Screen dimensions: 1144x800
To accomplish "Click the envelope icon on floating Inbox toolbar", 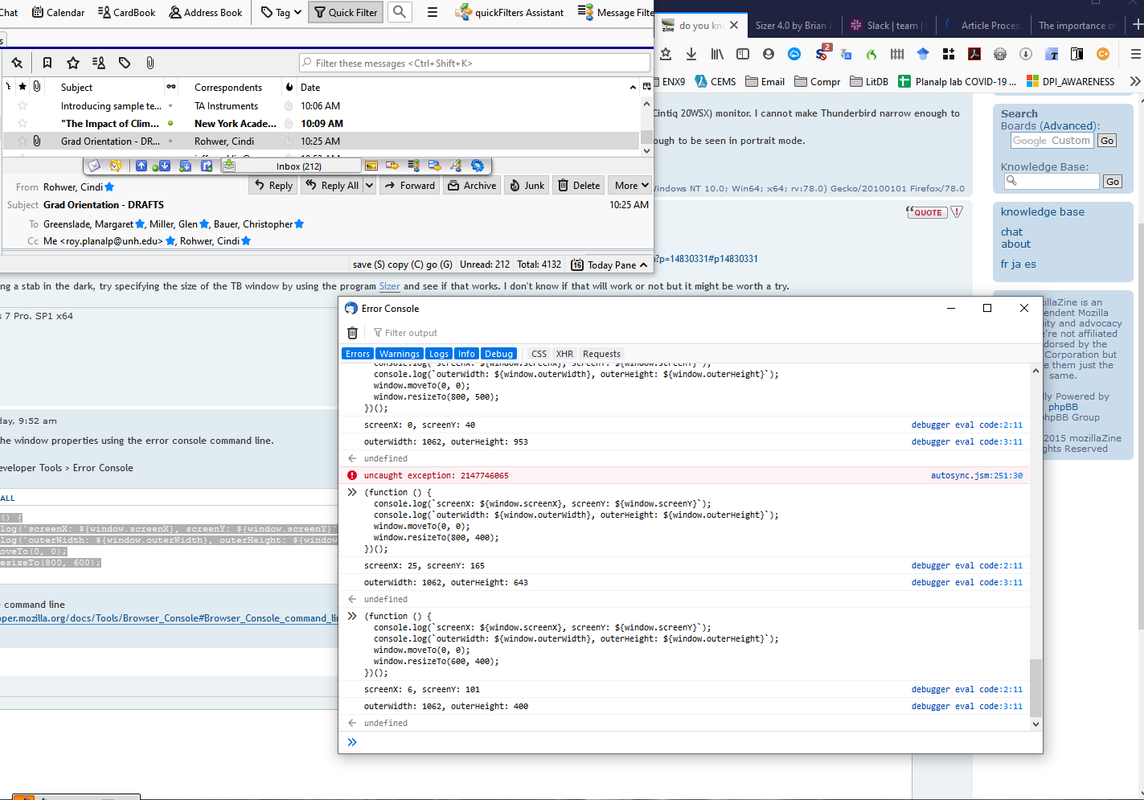I will [x=94, y=166].
